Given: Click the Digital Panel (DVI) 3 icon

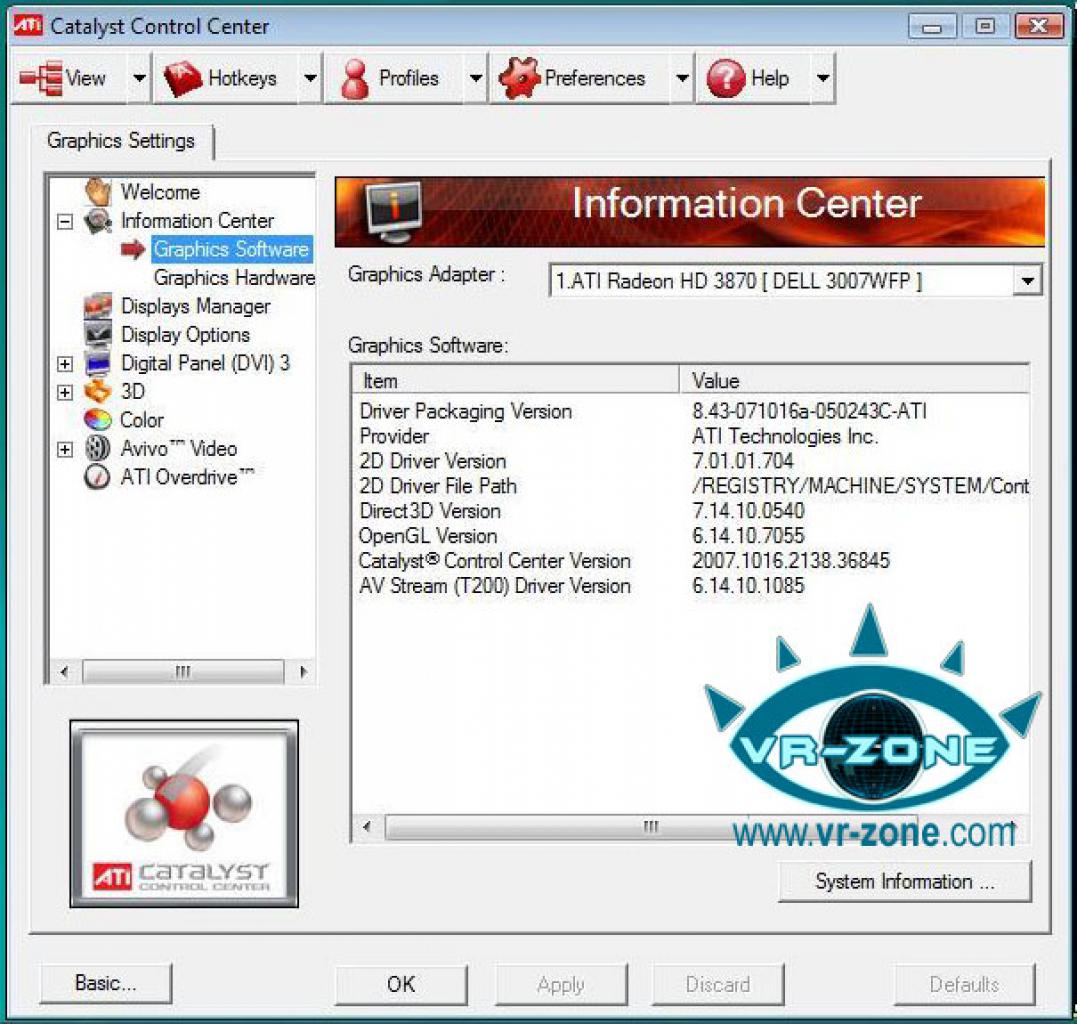Looking at the screenshot, I should point(98,363).
